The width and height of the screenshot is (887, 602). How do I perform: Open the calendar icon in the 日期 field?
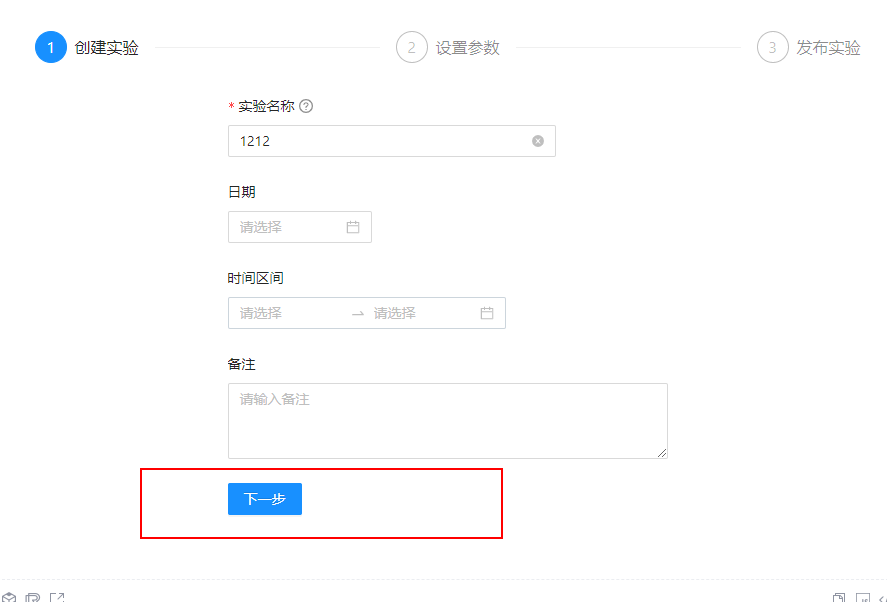point(352,227)
